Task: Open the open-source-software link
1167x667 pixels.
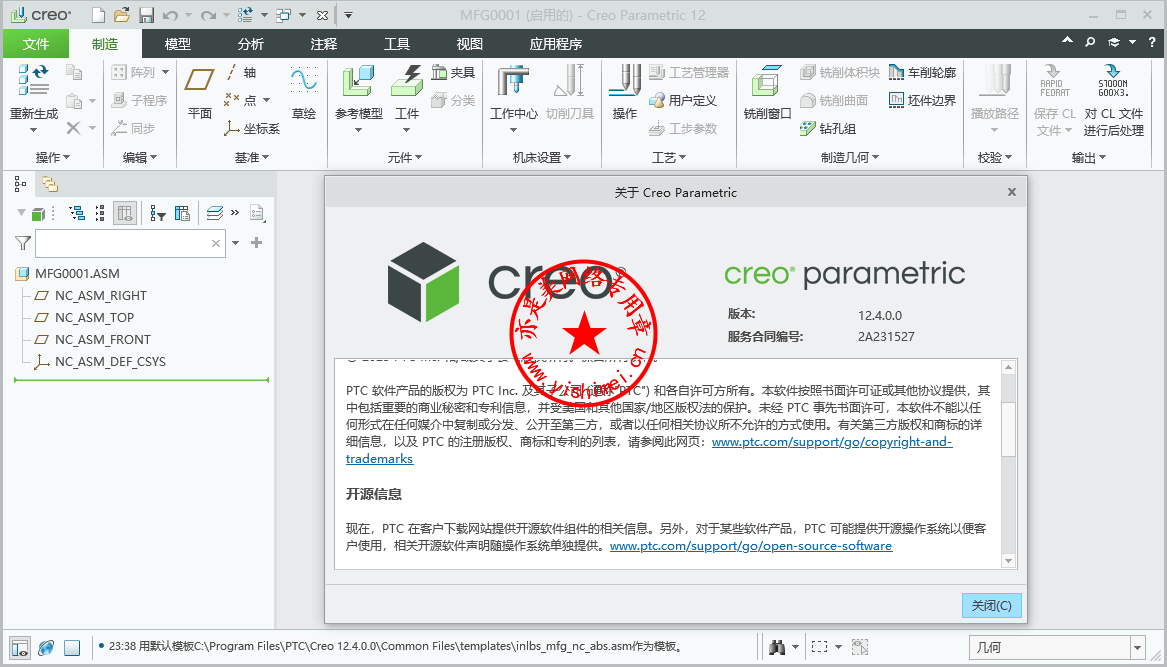Action: pos(751,546)
